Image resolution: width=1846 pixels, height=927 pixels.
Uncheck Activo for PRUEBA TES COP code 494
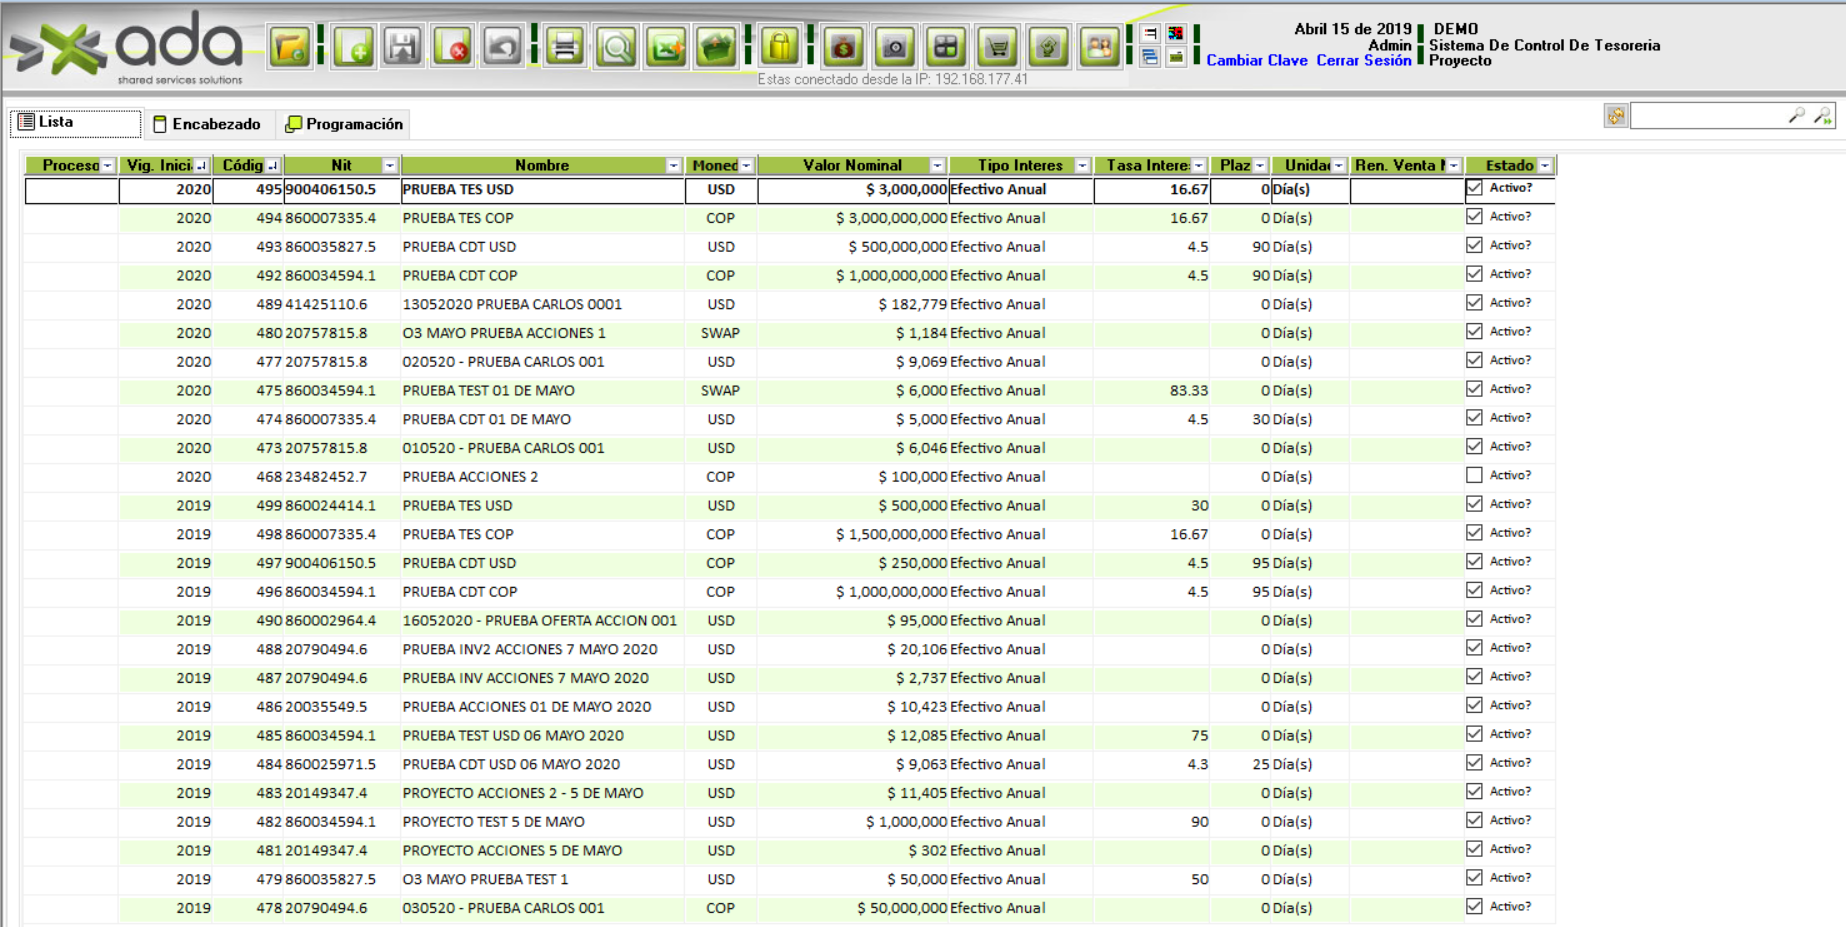click(1474, 216)
